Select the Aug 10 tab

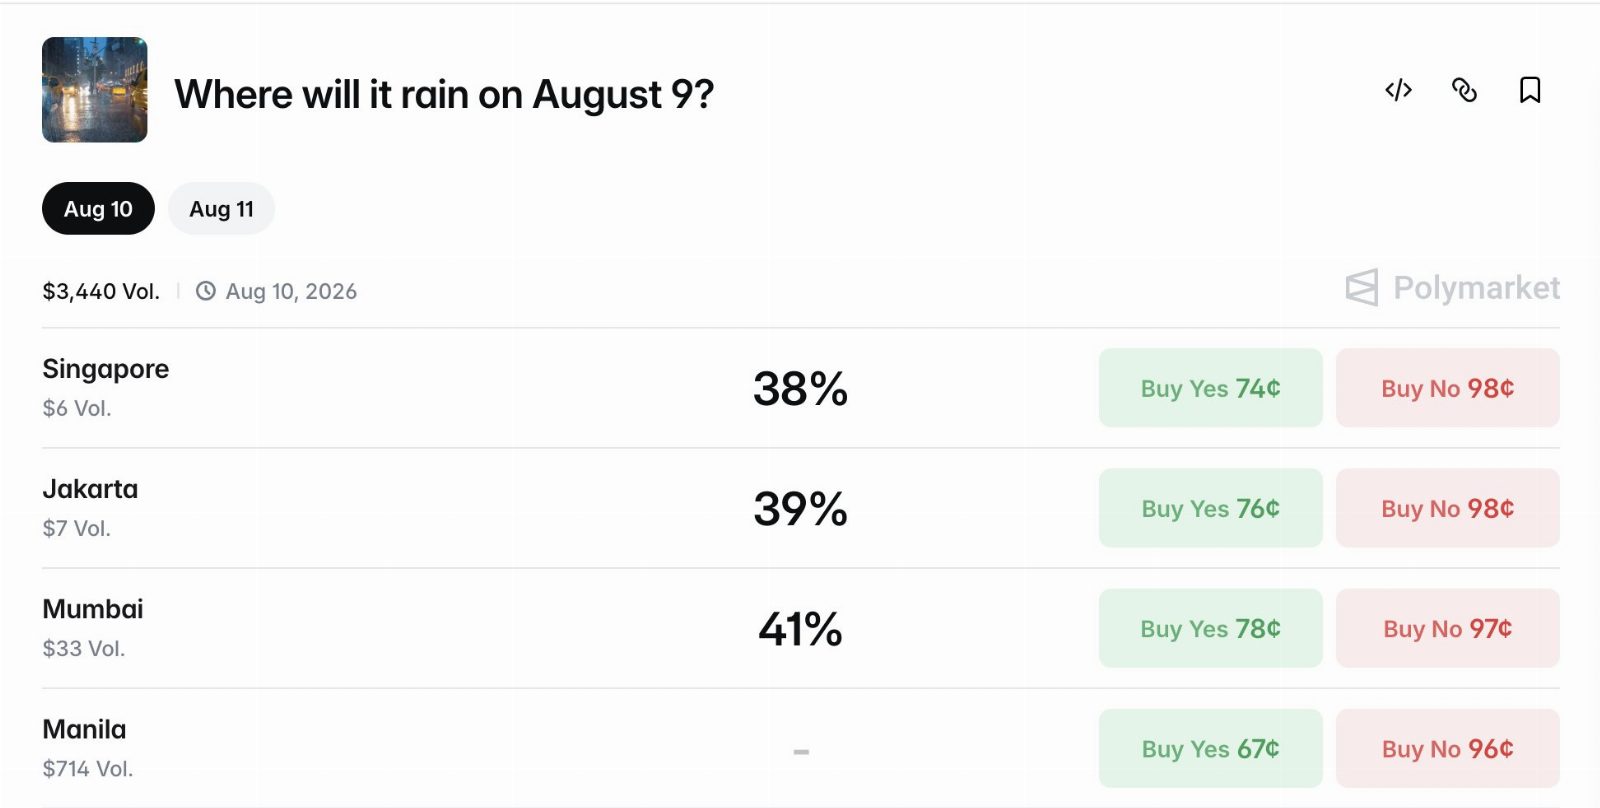click(x=98, y=209)
